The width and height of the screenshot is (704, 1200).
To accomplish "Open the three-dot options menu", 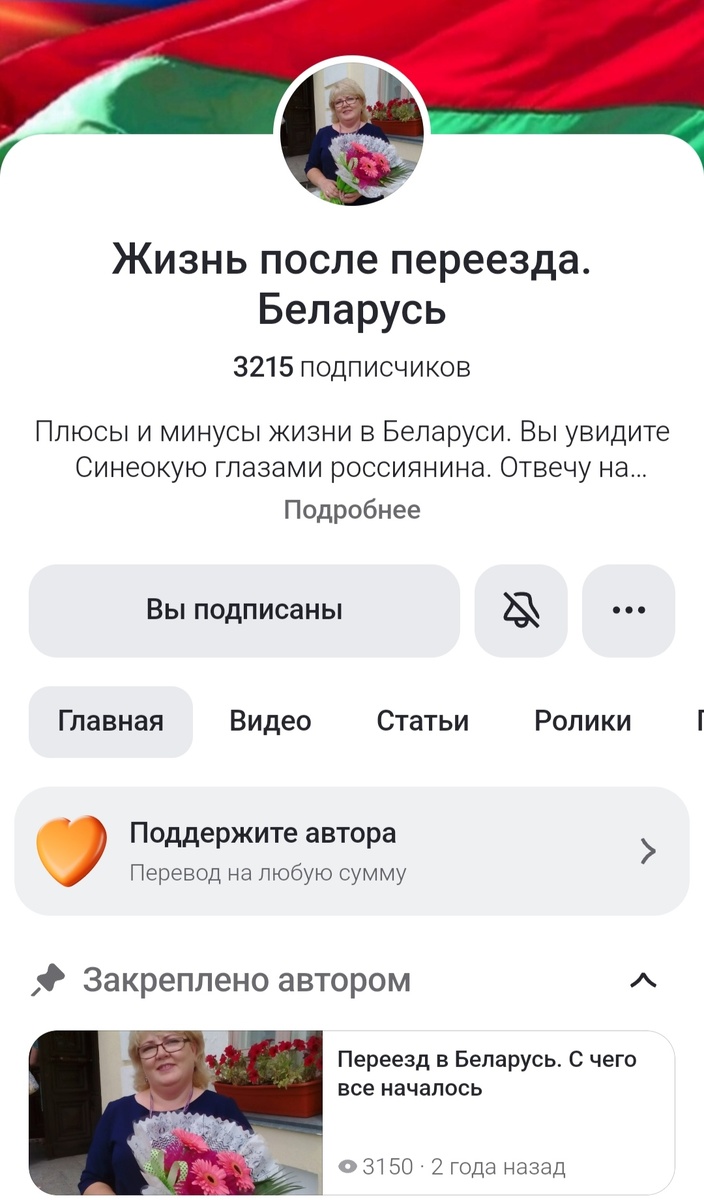I will [628, 611].
